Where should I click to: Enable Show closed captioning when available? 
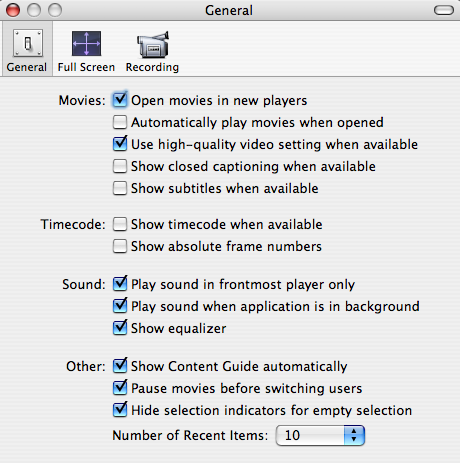pyautogui.click(x=120, y=166)
